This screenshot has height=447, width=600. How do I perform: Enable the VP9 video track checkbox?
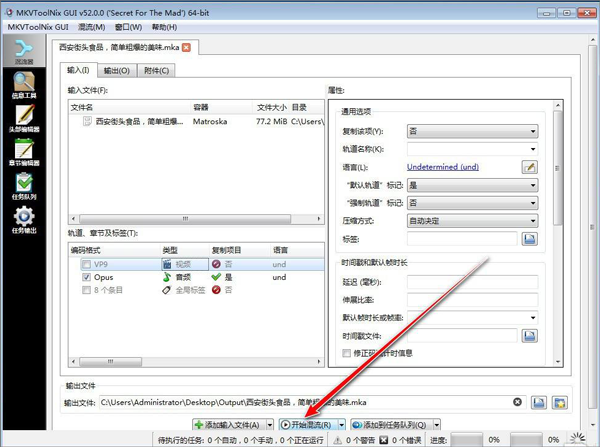[86, 264]
